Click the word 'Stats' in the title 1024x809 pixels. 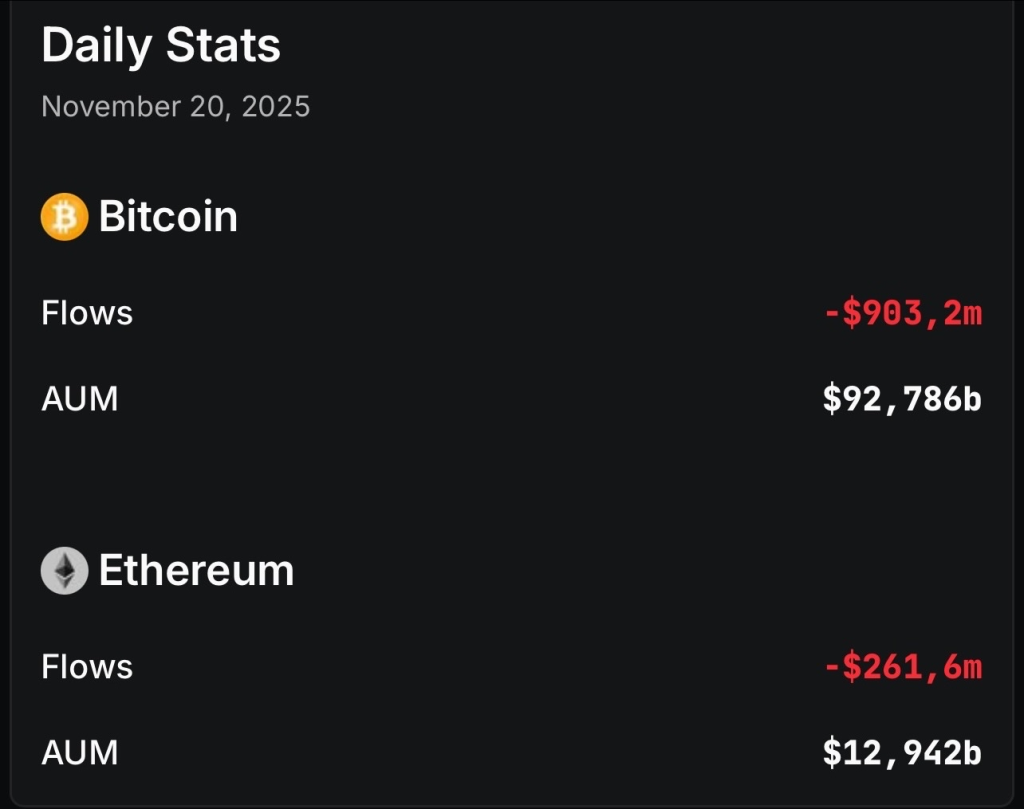[x=226, y=47]
